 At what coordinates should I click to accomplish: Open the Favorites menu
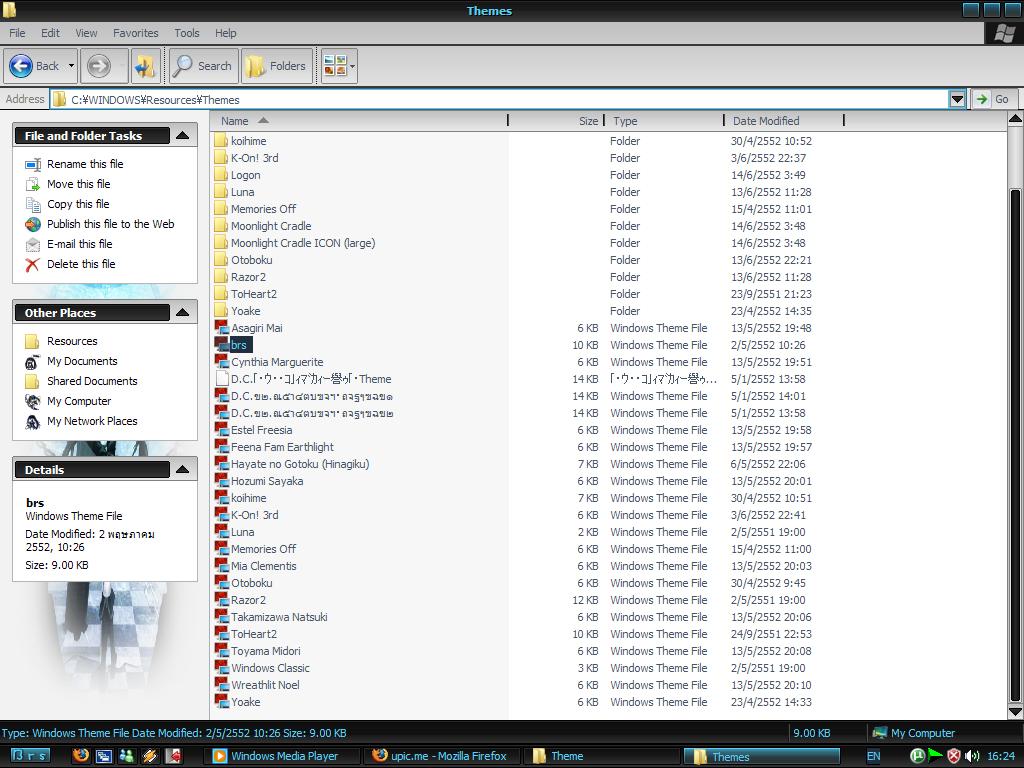coord(136,33)
